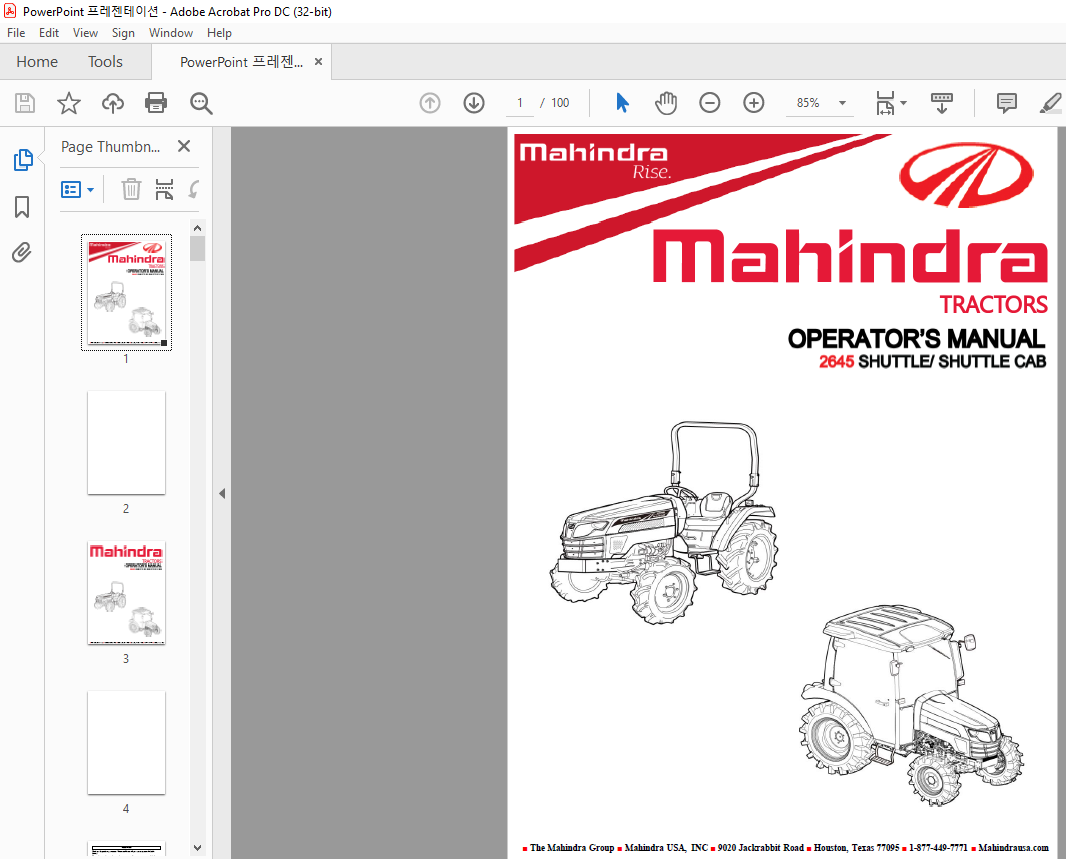This screenshot has width=1066, height=859.
Task: Add the file to starred with star icon
Action: click(69, 103)
